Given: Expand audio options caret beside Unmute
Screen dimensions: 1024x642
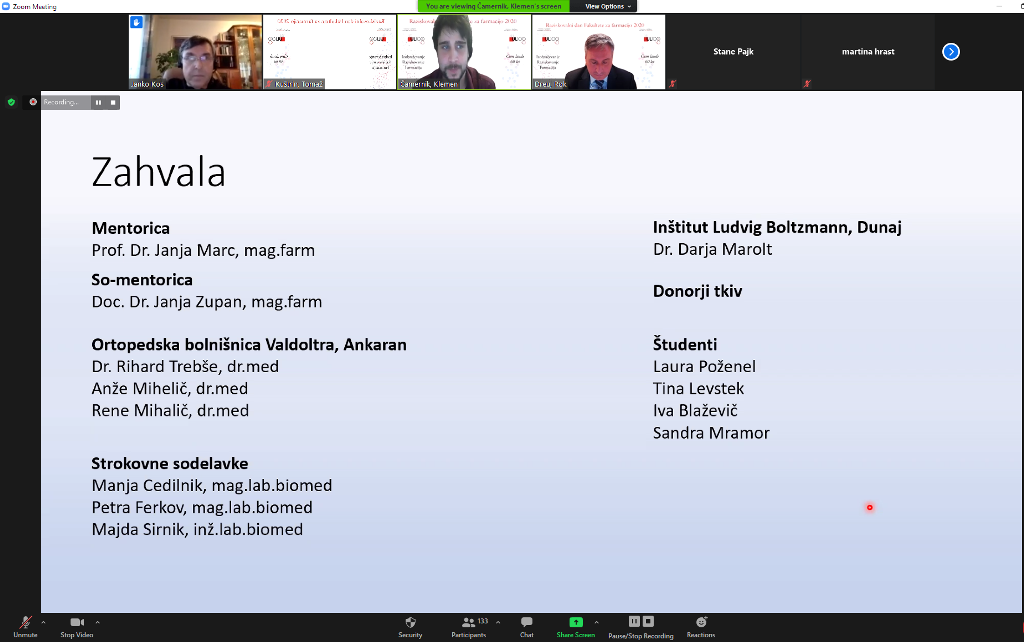Looking at the screenshot, I should [x=43, y=622].
